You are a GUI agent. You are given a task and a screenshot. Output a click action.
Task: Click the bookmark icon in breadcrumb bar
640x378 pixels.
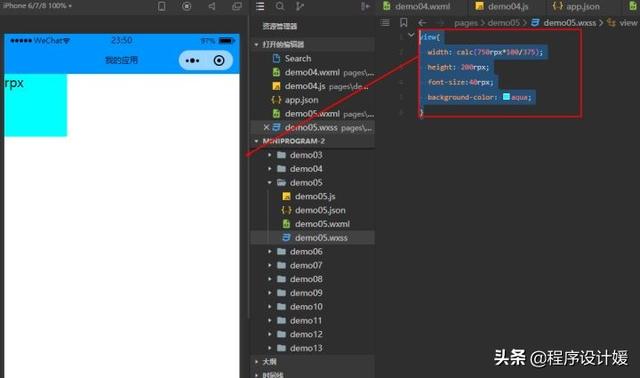click(403, 22)
